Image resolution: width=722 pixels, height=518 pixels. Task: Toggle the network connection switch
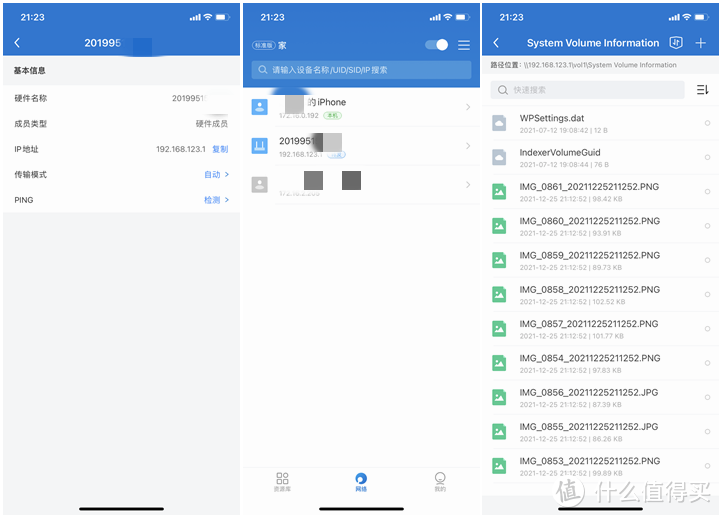tap(437, 45)
